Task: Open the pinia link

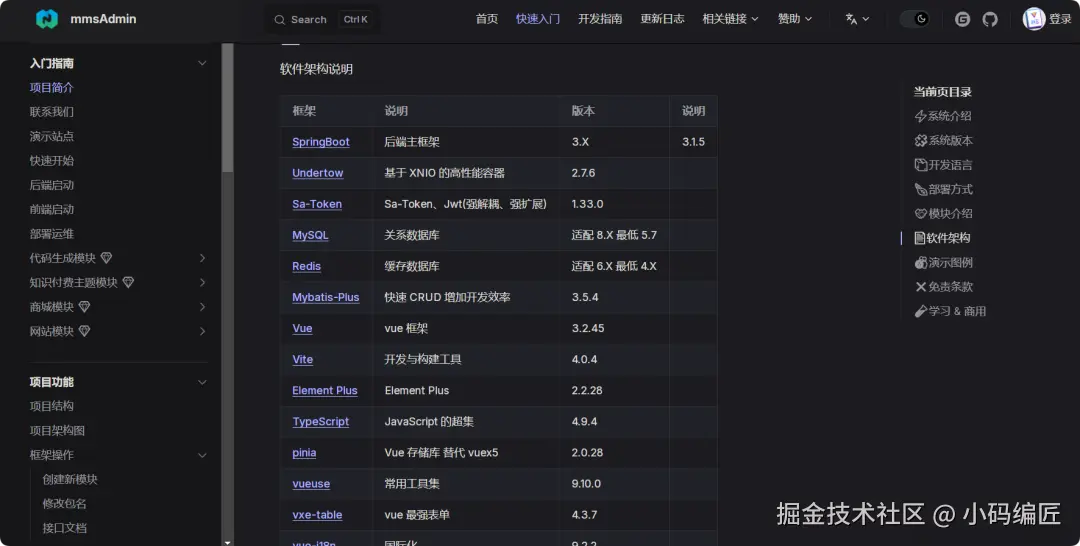Action: pos(304,452)
